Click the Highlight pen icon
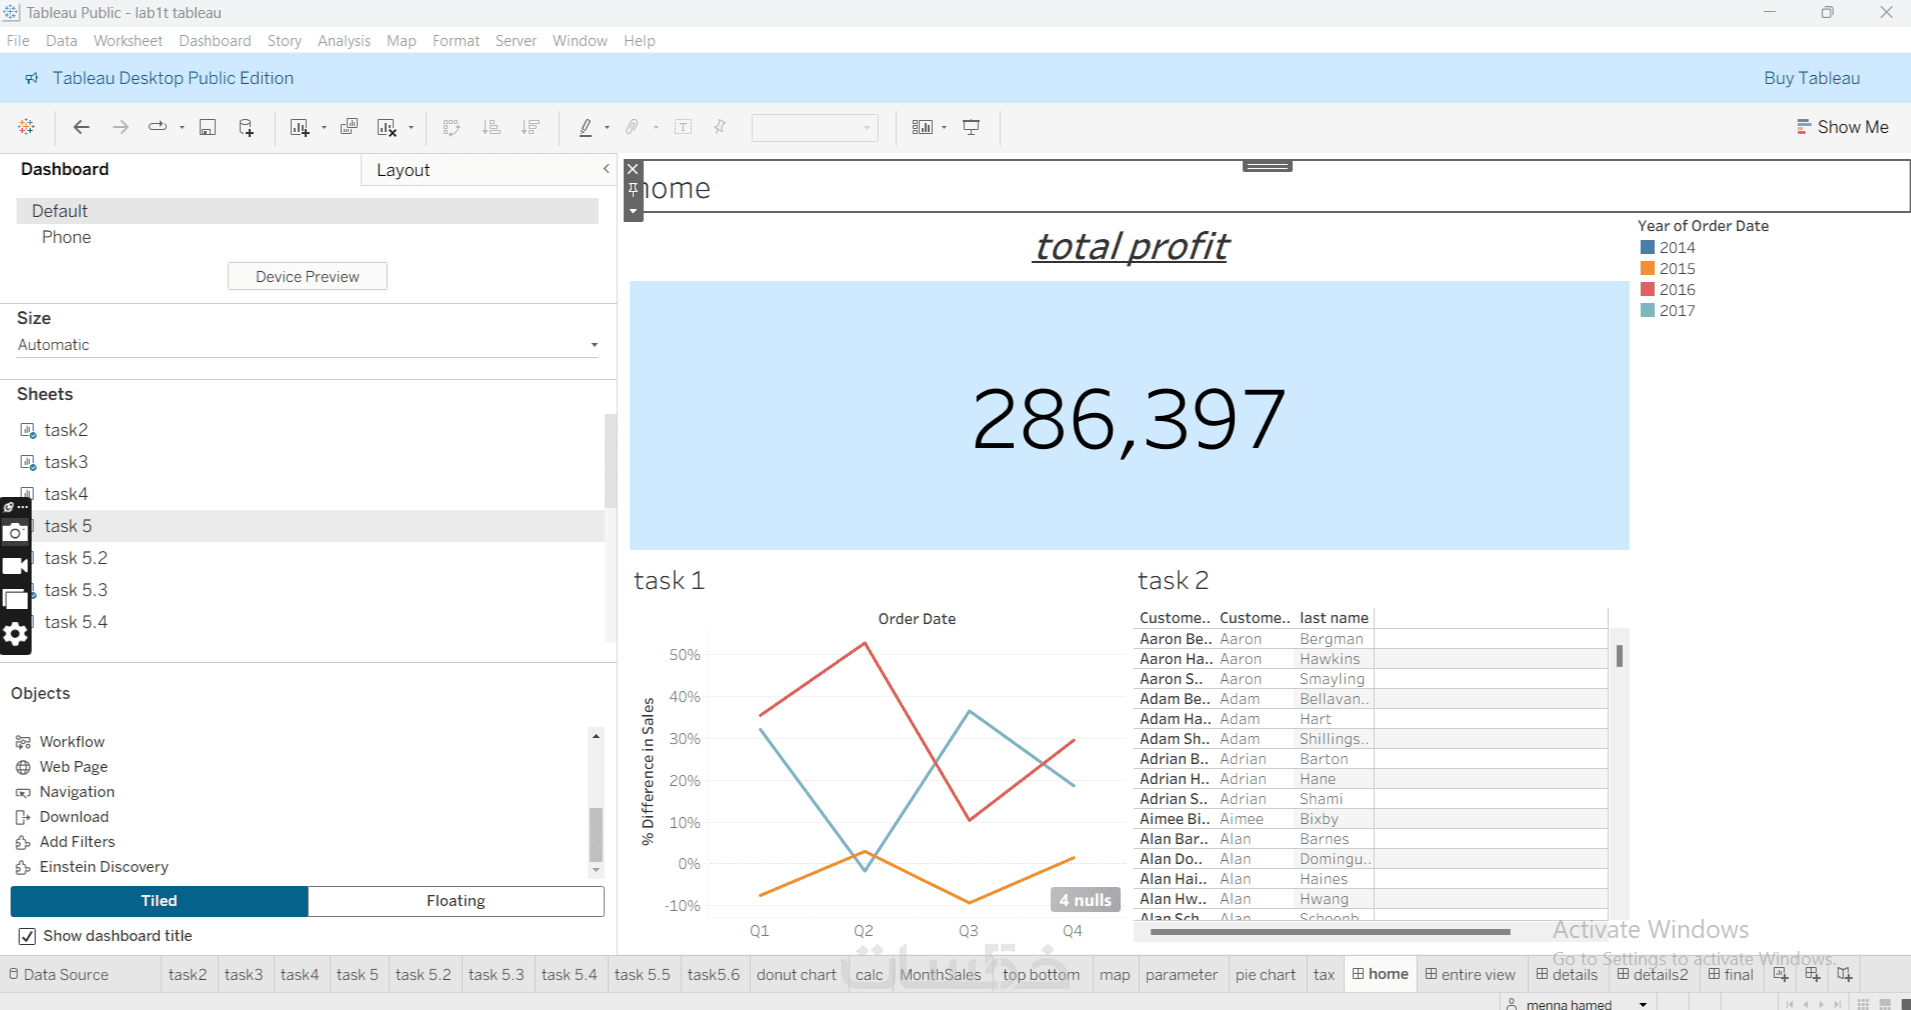Screen dimensions: 1911x1010 tap(586, 127)
